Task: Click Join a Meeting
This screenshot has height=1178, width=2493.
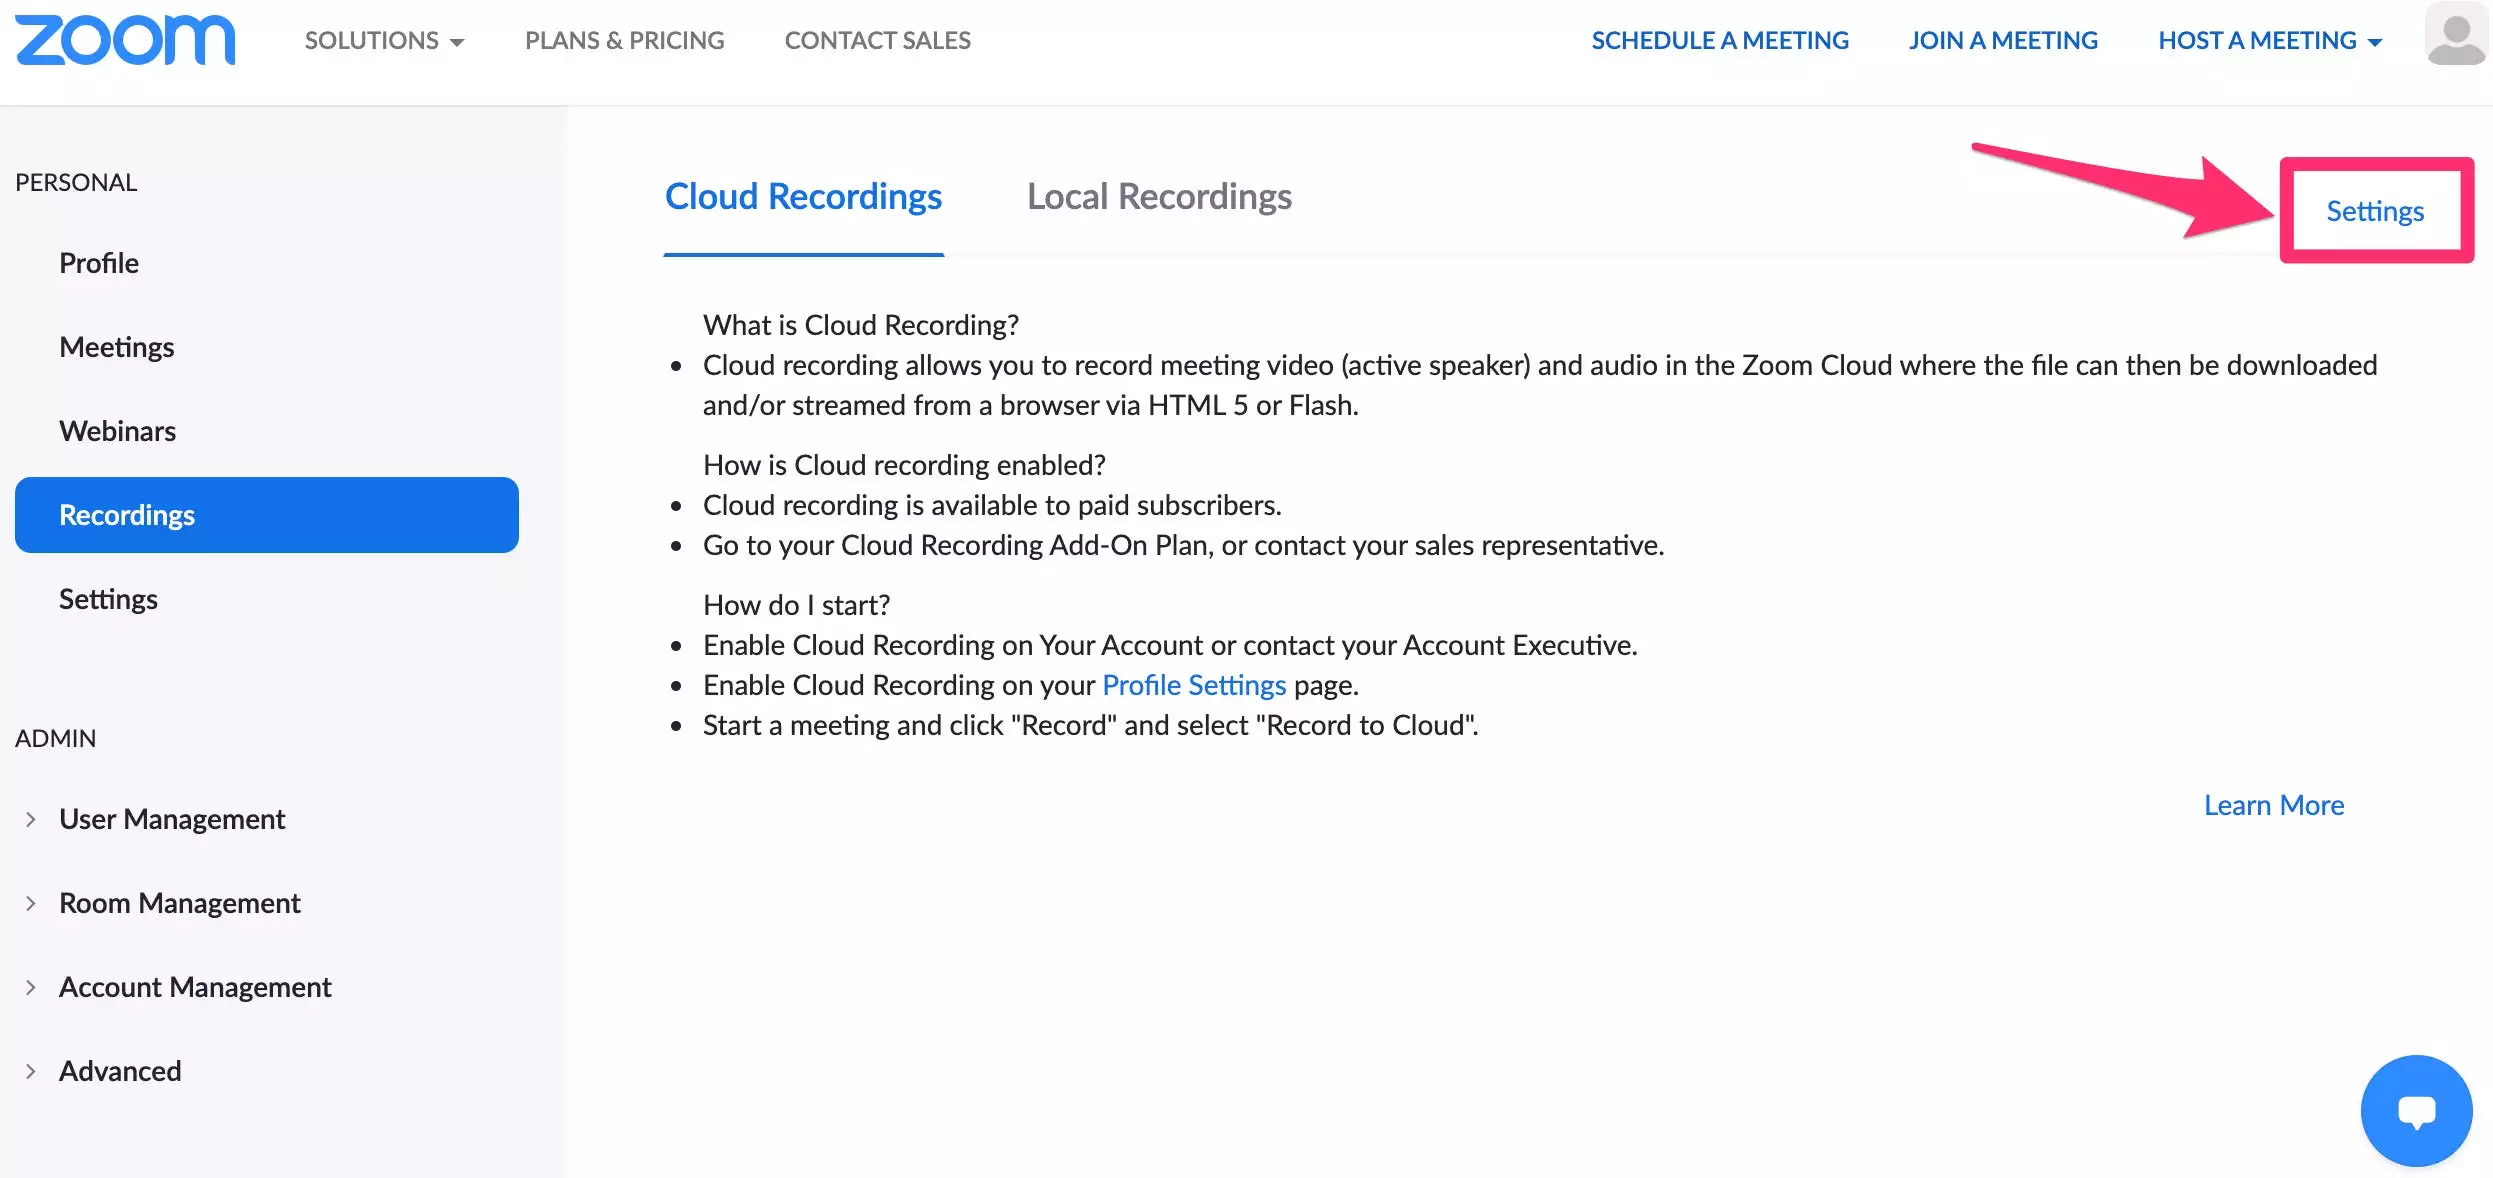Action: pos(2003,40)
